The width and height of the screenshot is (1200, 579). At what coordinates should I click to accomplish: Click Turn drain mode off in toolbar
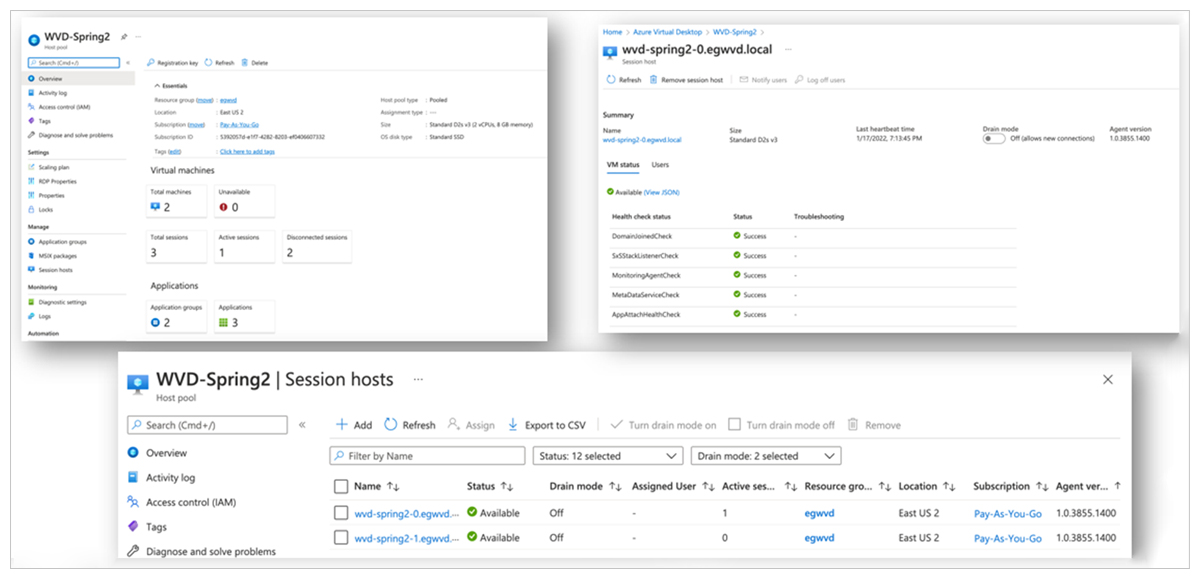tap(782, 425)
